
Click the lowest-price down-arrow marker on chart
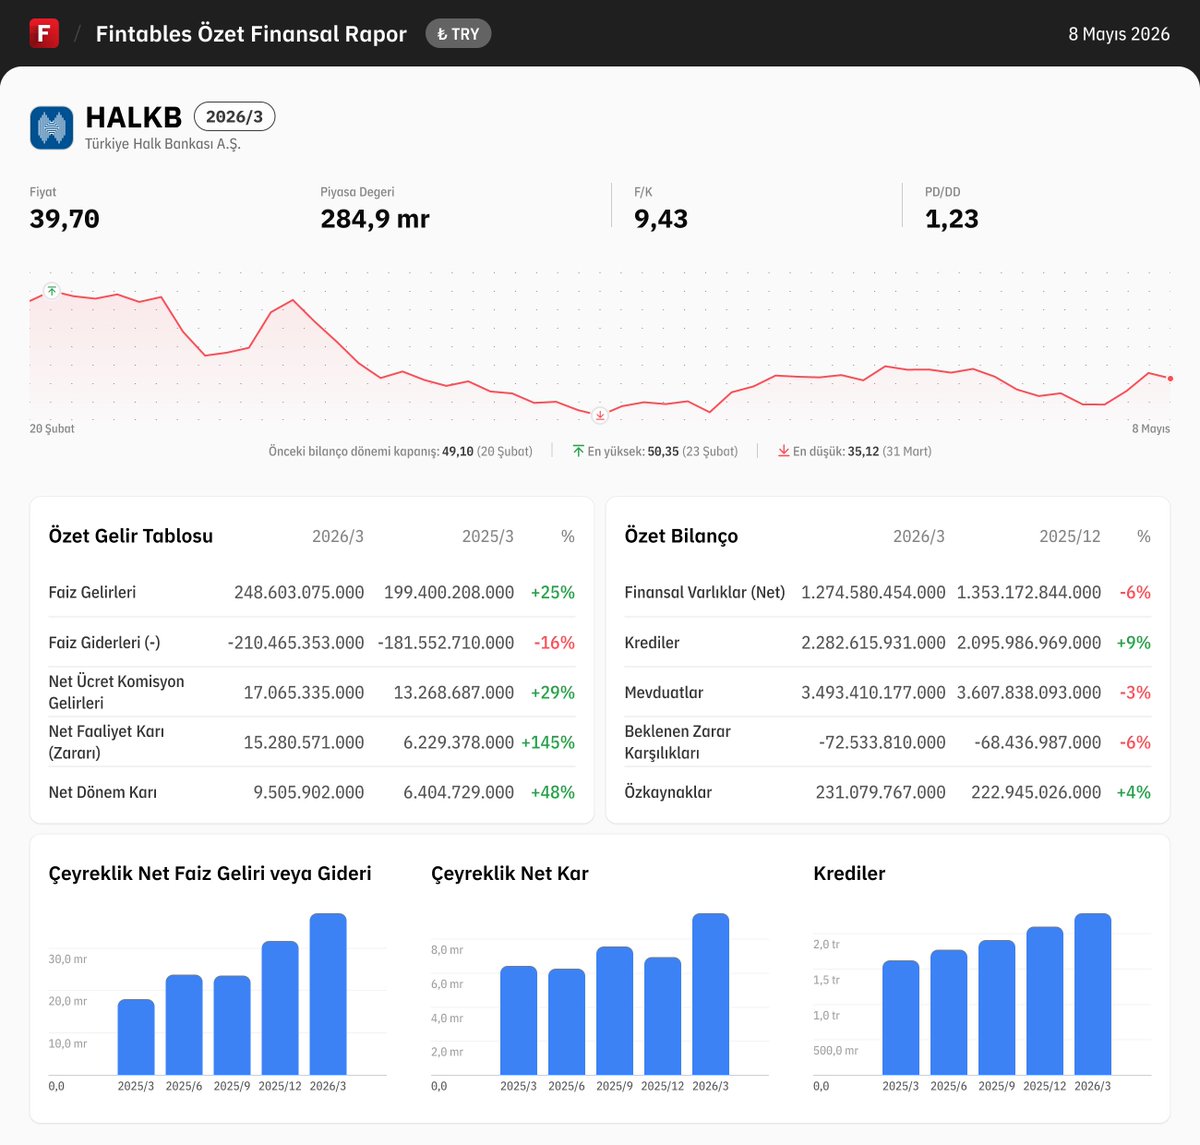coord(600,415)
